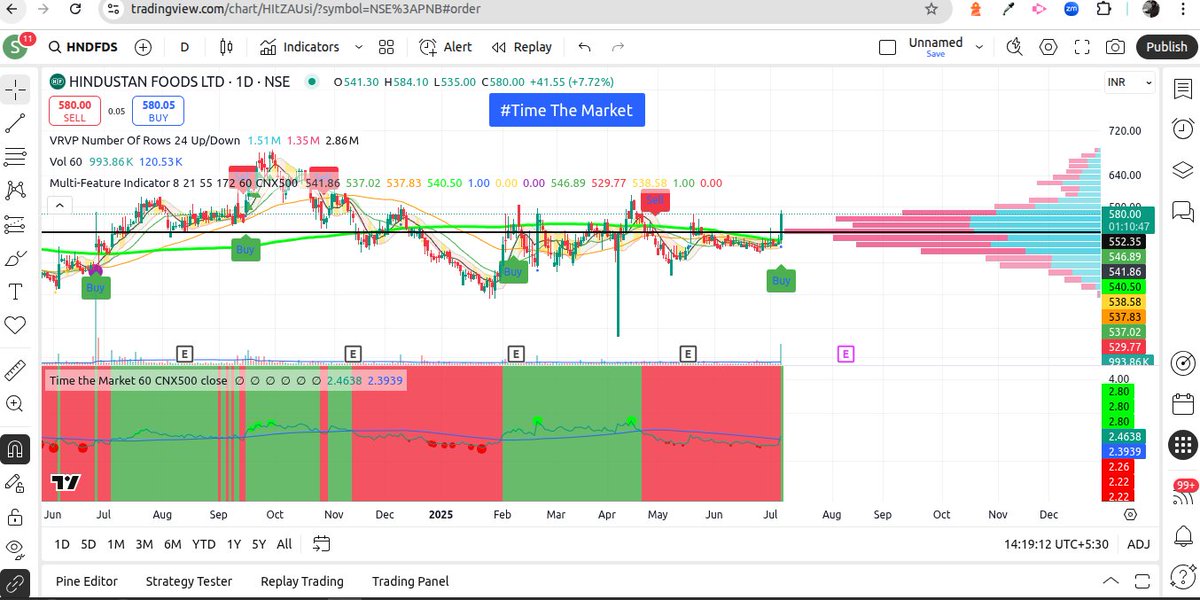
Task: Open the apps grid panel
Action: 1181,444
